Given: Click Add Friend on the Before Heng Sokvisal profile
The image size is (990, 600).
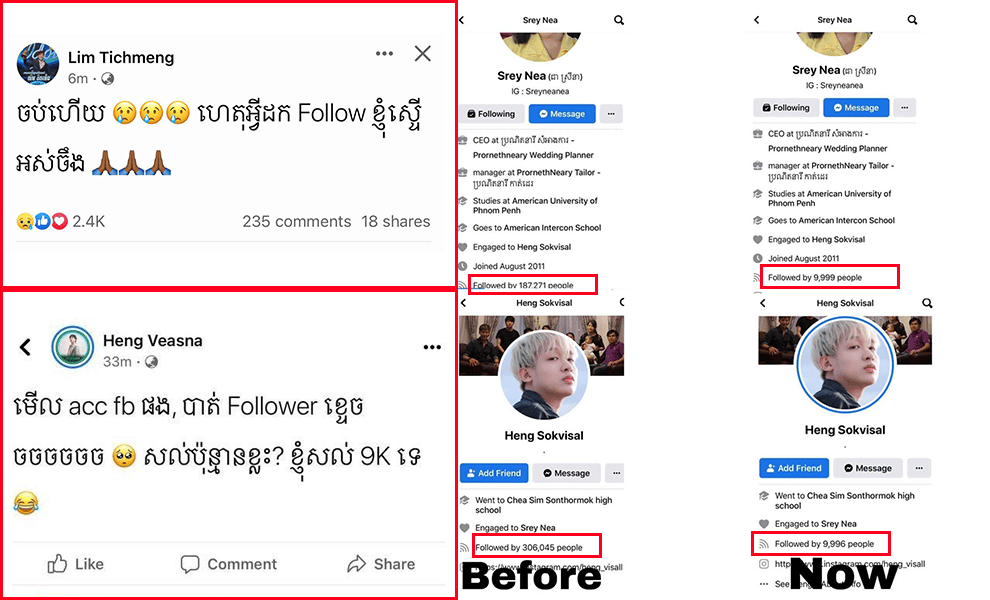Looking at the screenshot, I should tap(494, 473).
